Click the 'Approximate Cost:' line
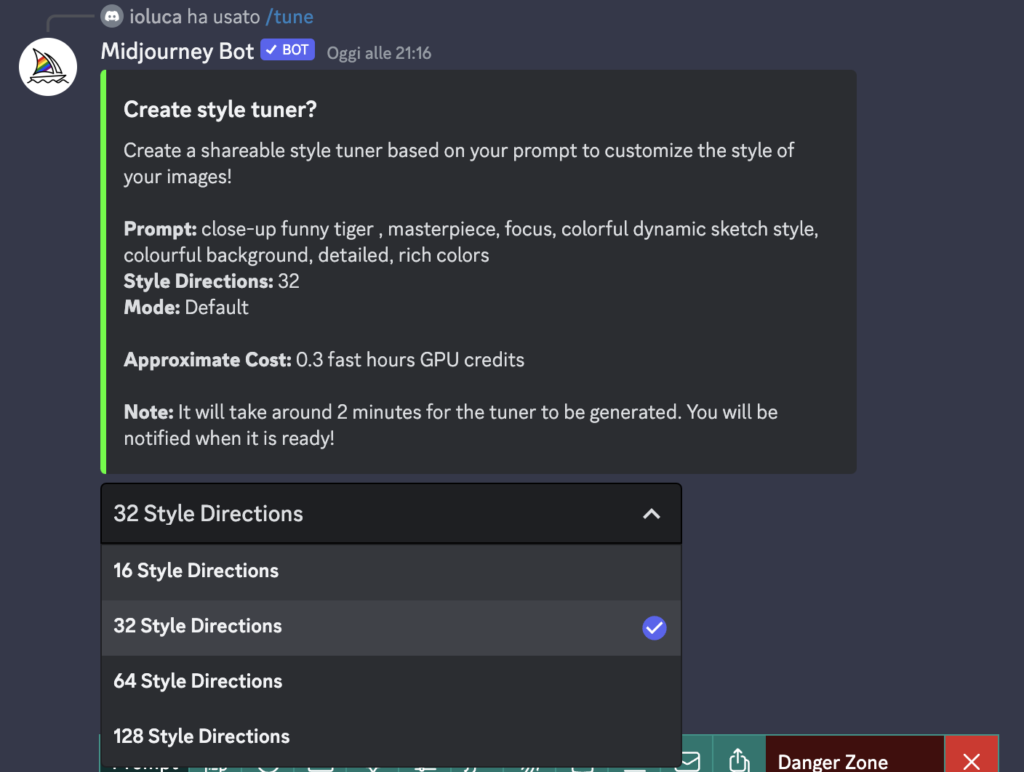This screenshot has height=772, width=1024. (x=324, y=360)
